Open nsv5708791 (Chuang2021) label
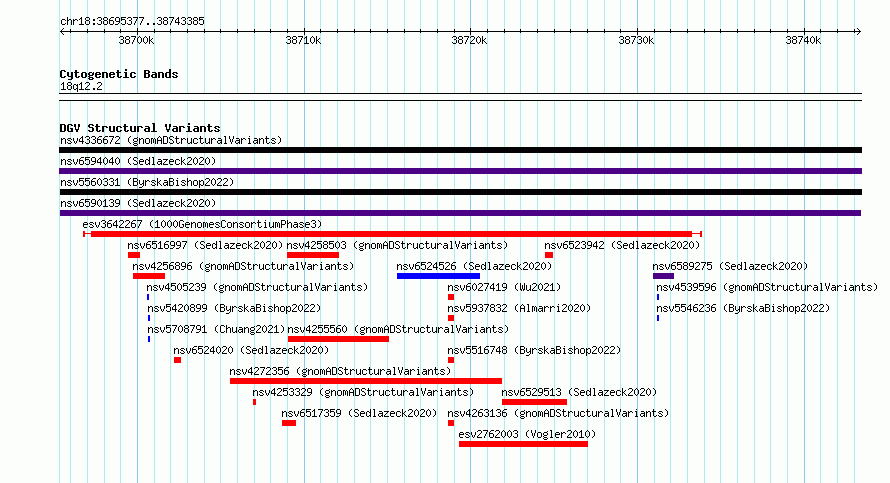The width and height of the screenshot is (890, 483). (216, 329)
